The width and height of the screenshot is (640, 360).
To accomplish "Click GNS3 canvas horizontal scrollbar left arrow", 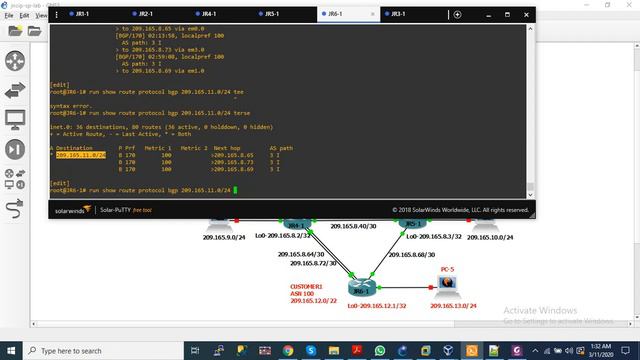I will (x=33, y=324).
